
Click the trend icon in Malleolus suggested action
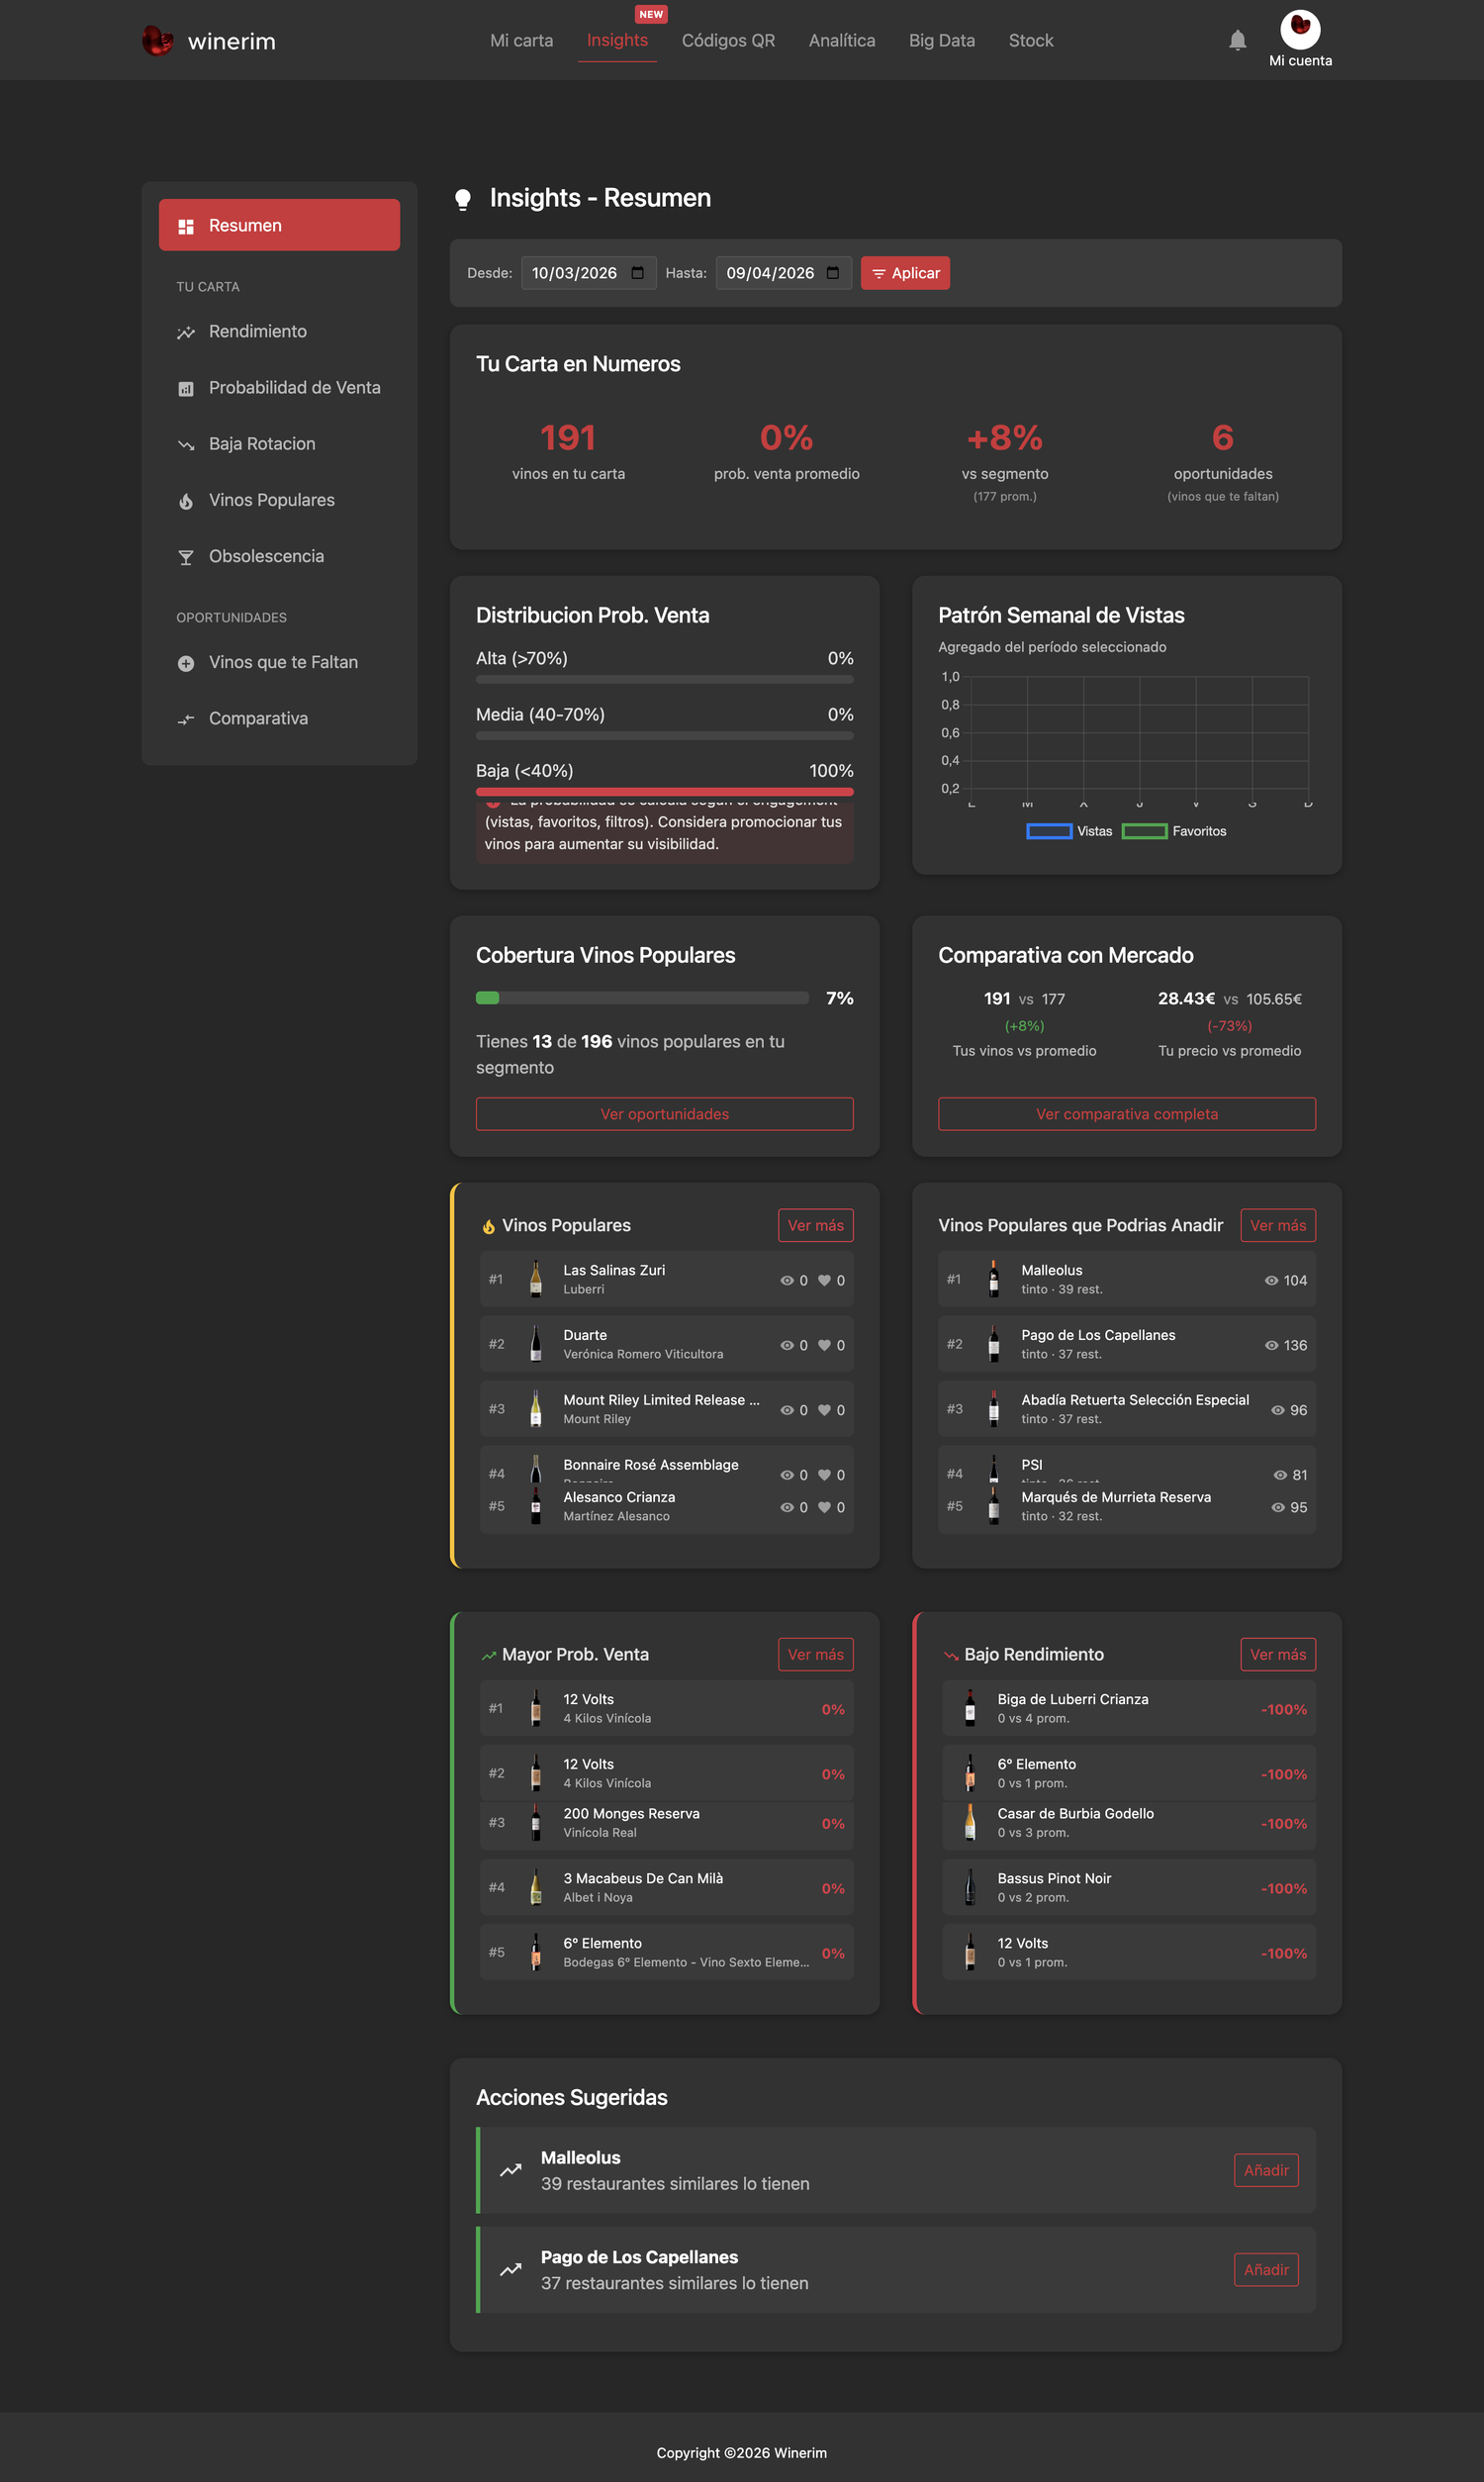click(x=511, y=2170)
